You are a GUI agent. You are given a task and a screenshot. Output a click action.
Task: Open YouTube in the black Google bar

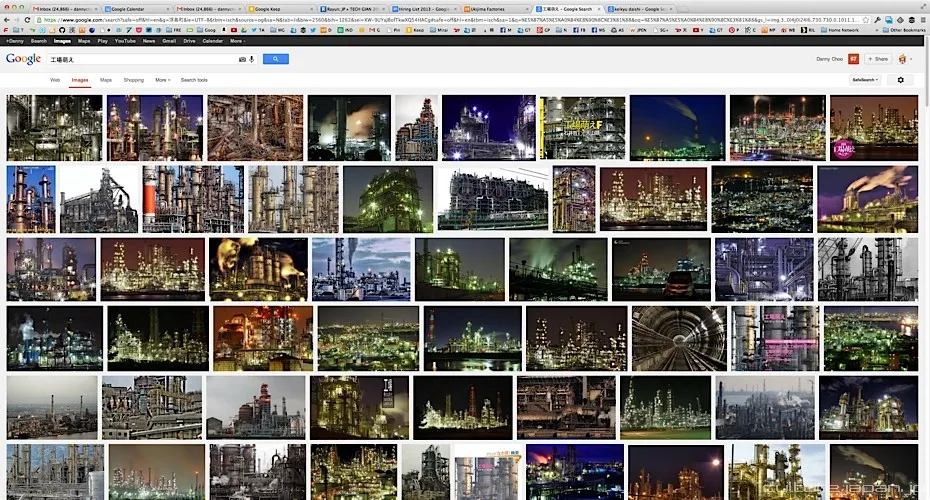point(125,41)
